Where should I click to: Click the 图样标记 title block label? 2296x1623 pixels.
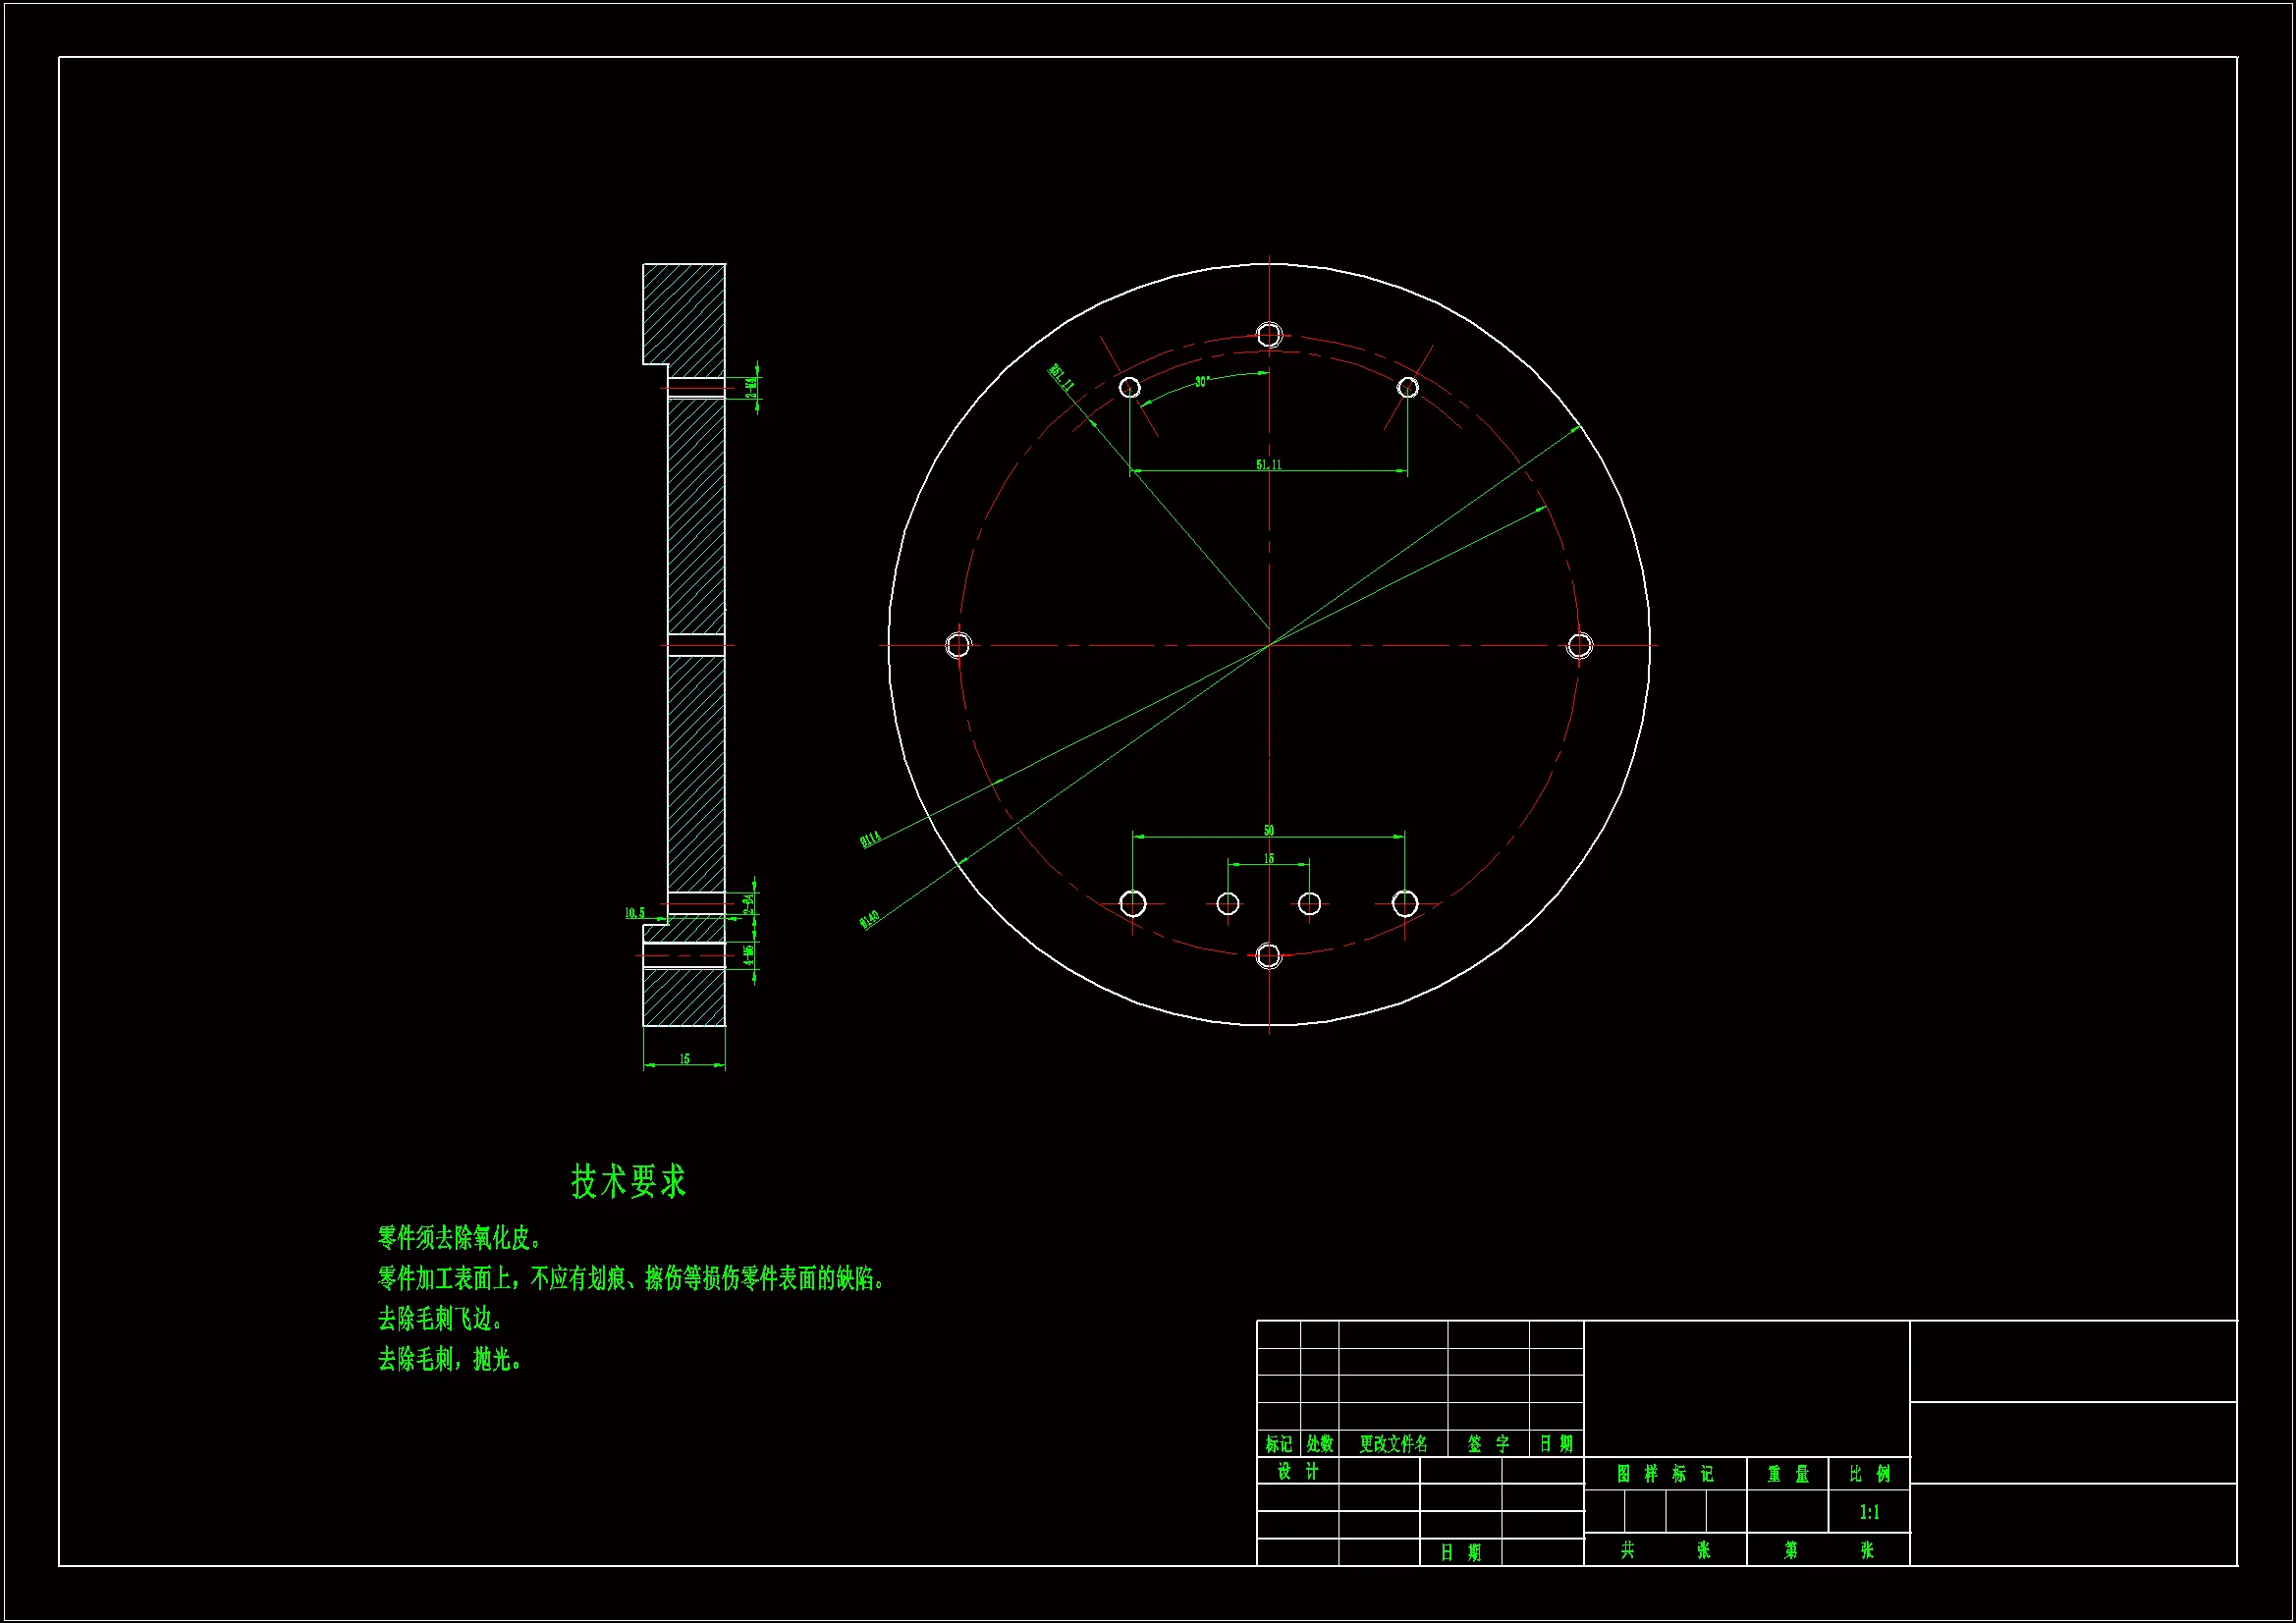tap(1664, 1473)
